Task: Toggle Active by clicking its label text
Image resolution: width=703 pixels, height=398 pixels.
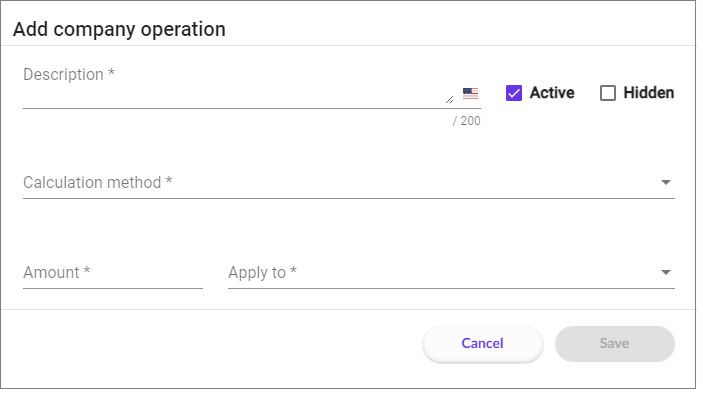Action: pos(552,93)
